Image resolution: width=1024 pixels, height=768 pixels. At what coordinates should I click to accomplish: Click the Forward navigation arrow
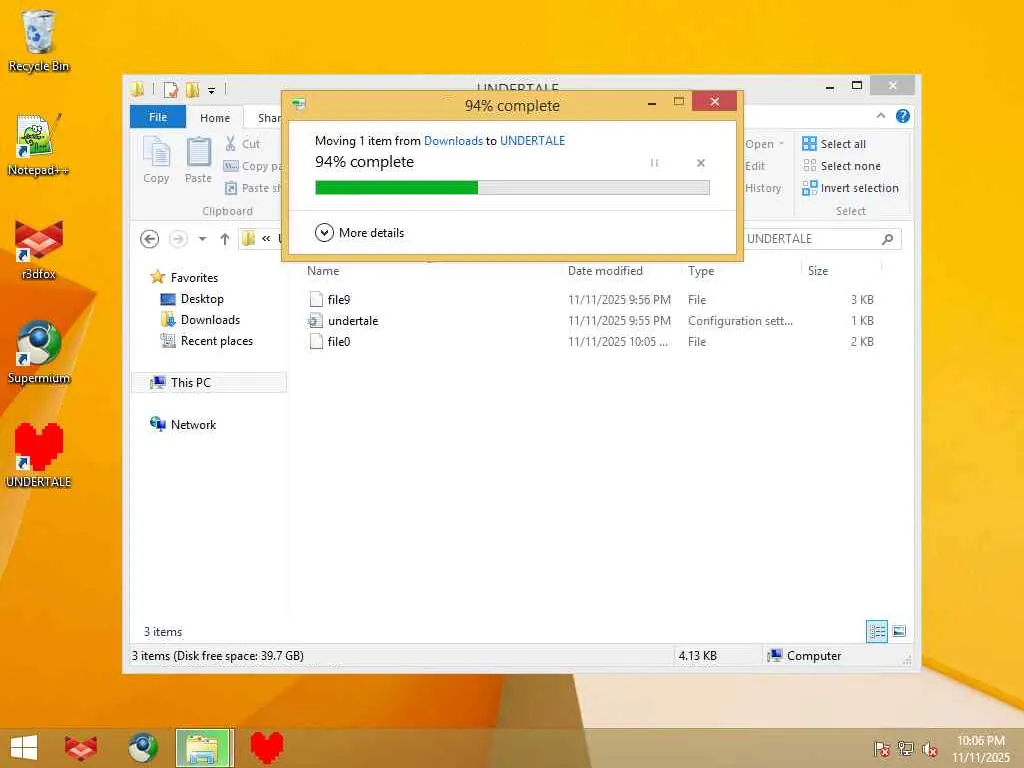(178, 239)
